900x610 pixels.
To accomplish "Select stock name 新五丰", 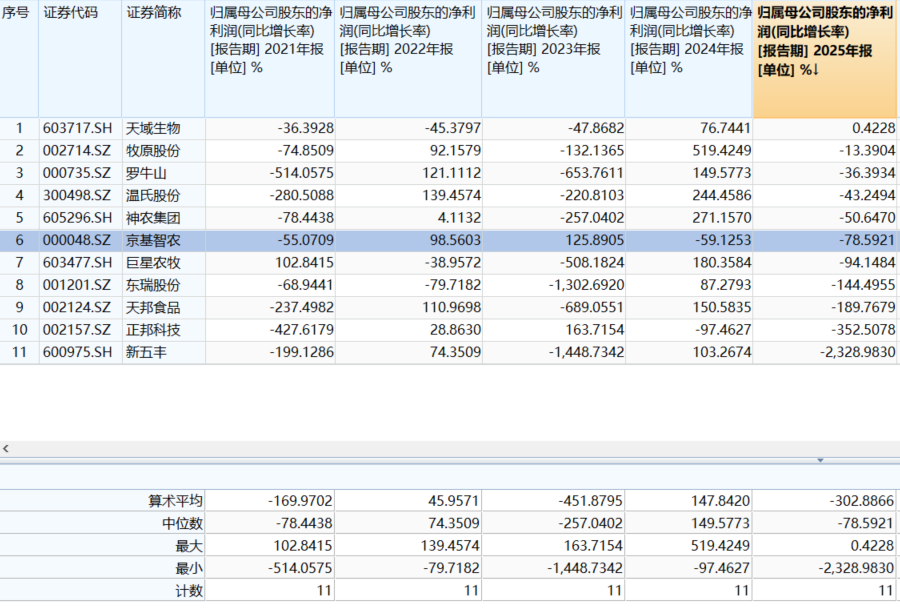I will click(x=146, y=352).
